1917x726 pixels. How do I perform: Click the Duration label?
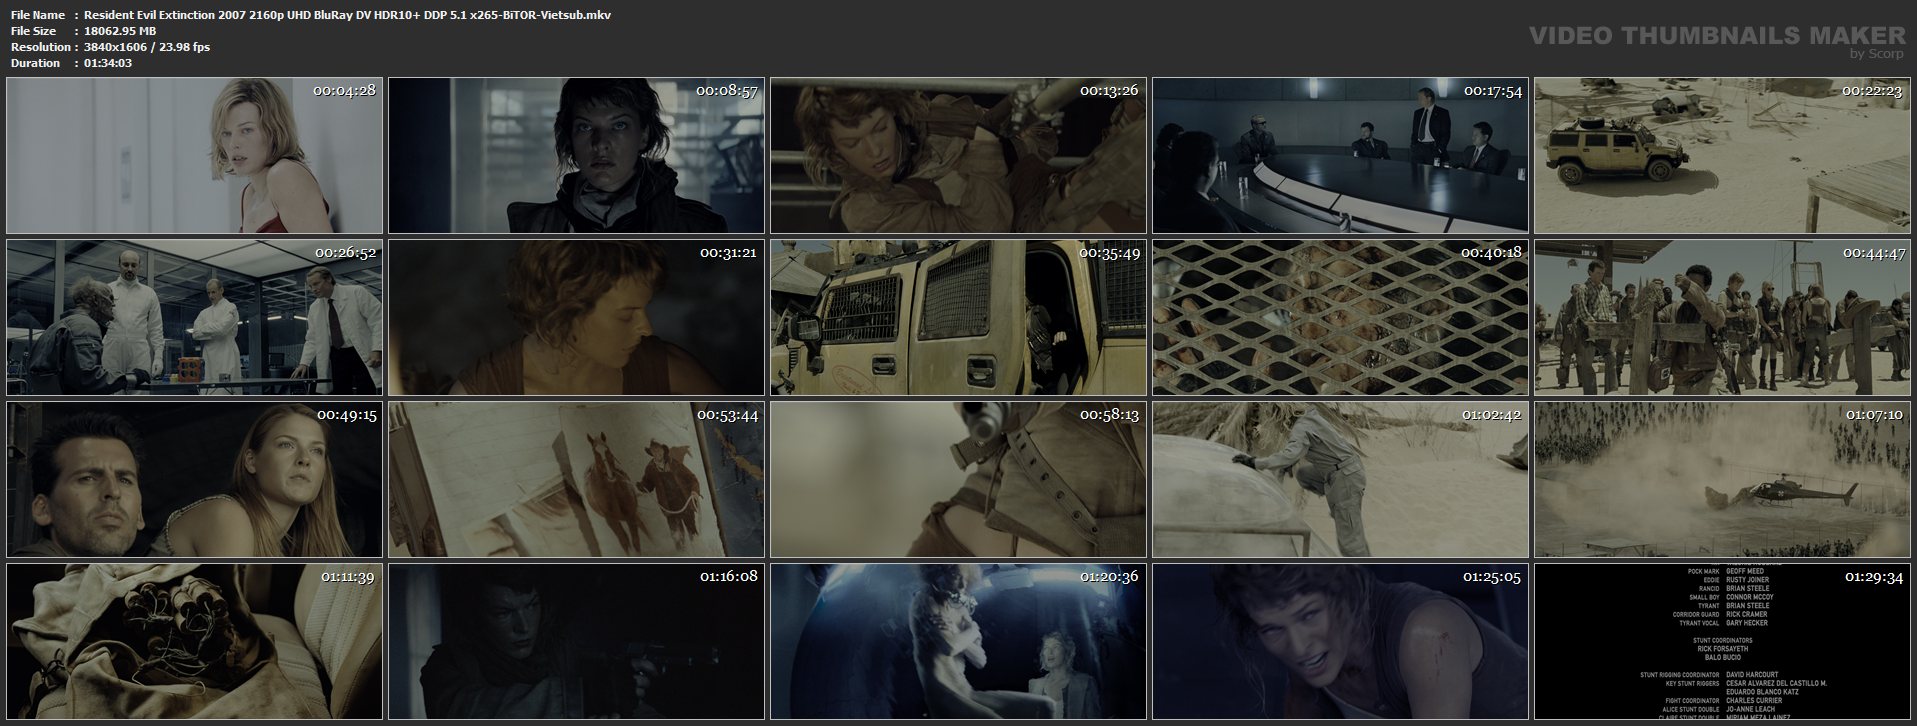(x=36, y=63)
